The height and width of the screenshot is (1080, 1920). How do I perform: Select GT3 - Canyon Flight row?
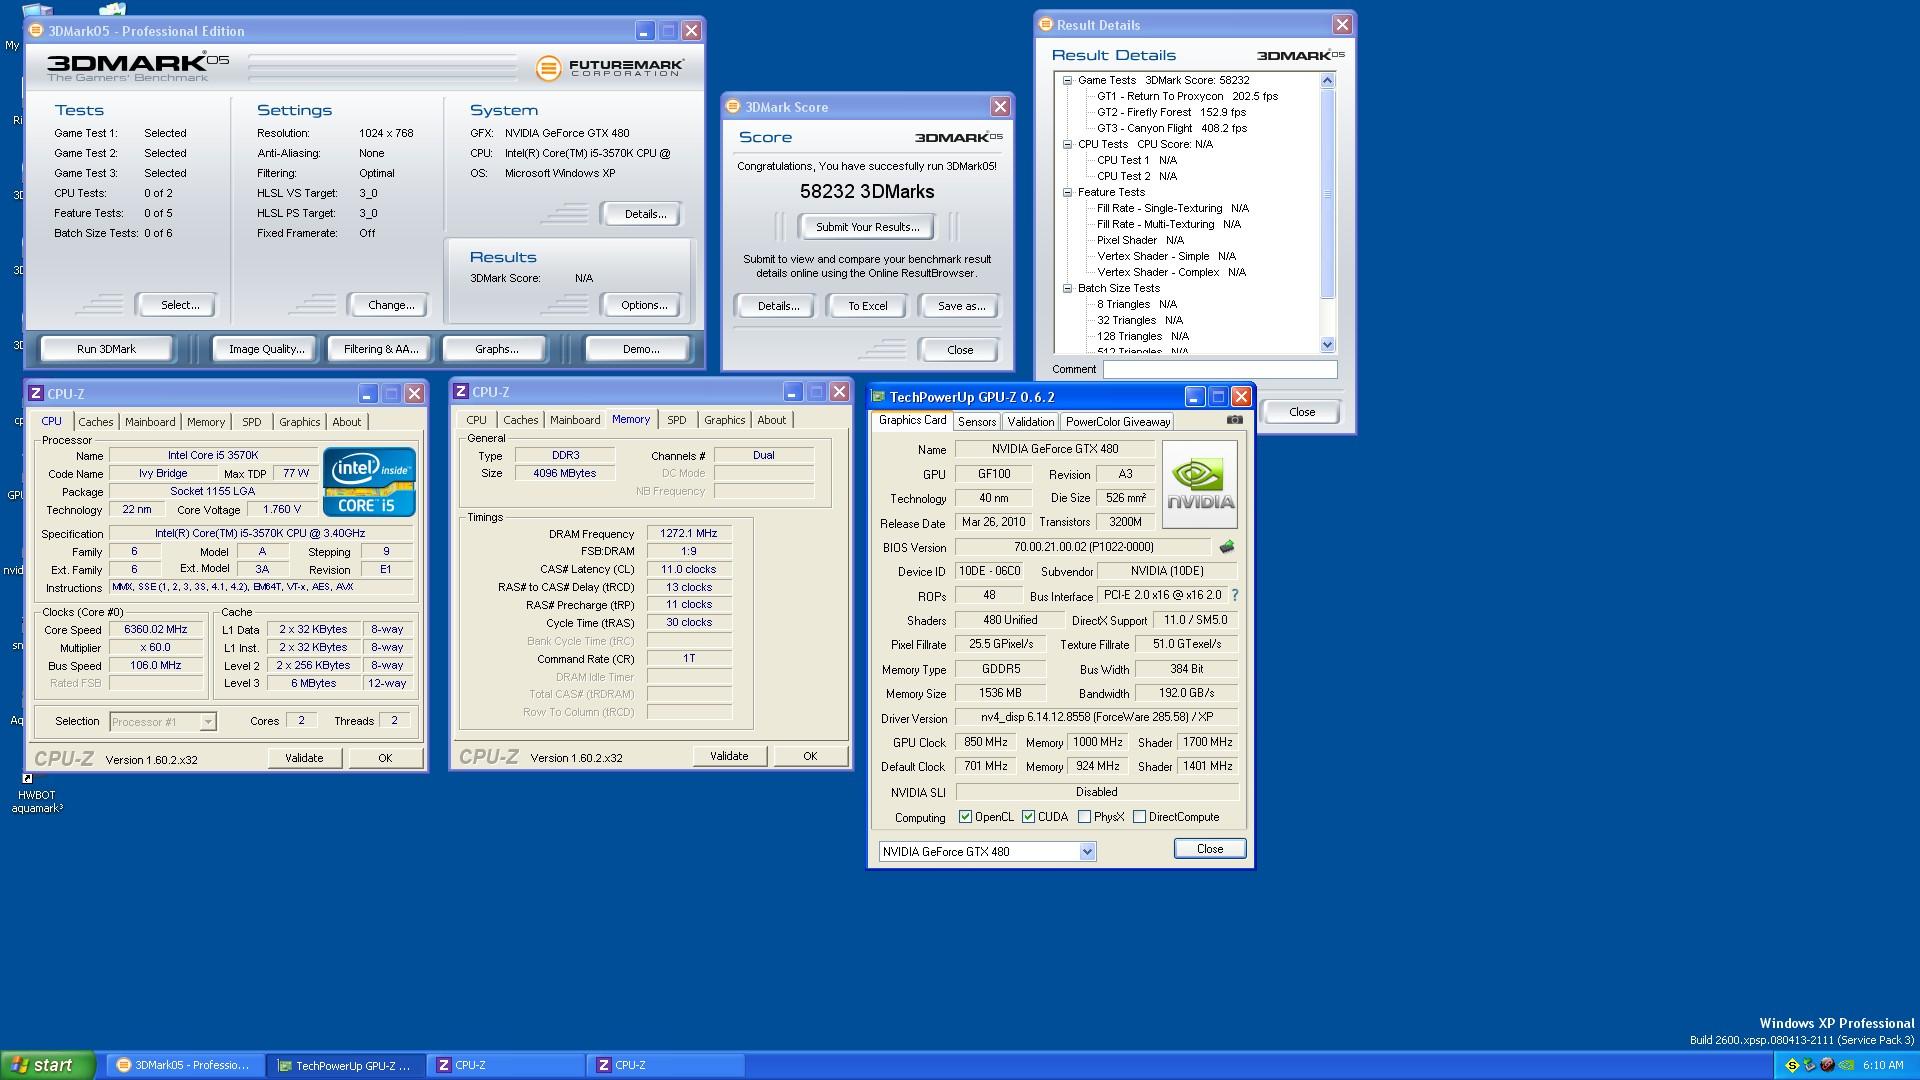1171,128
